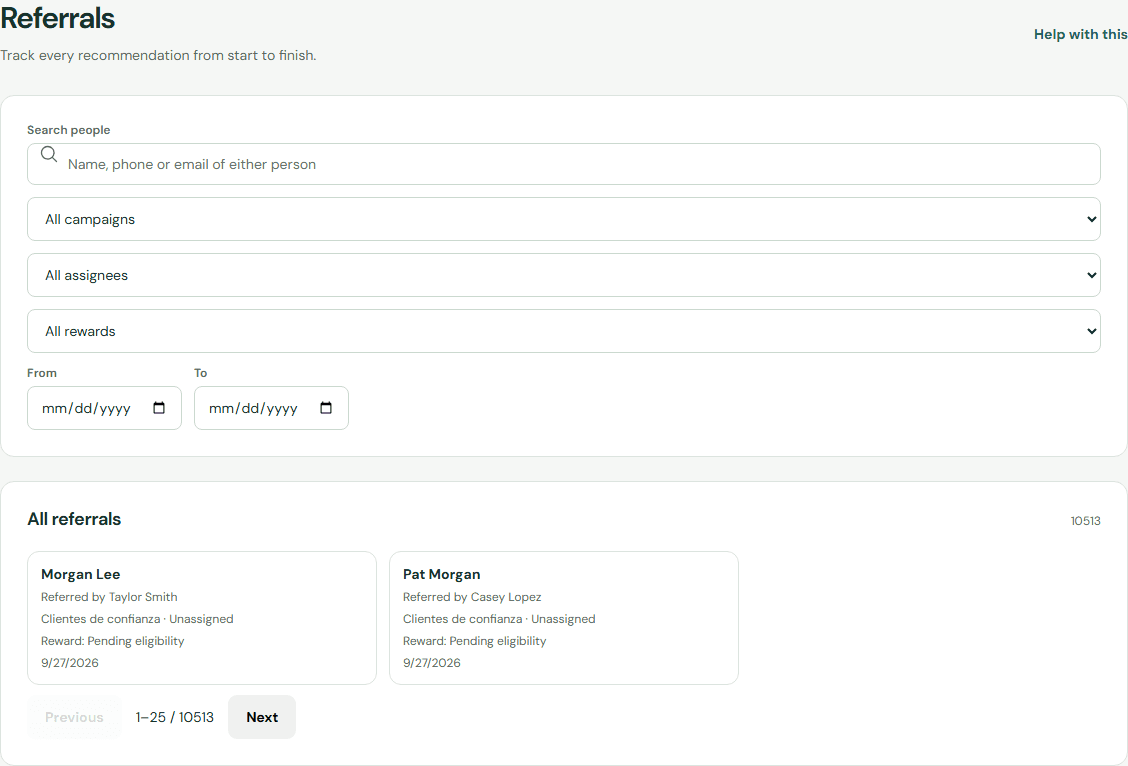Go to the Next page of referrals
Screen dimensions: 1128x766
pos(262,717)
